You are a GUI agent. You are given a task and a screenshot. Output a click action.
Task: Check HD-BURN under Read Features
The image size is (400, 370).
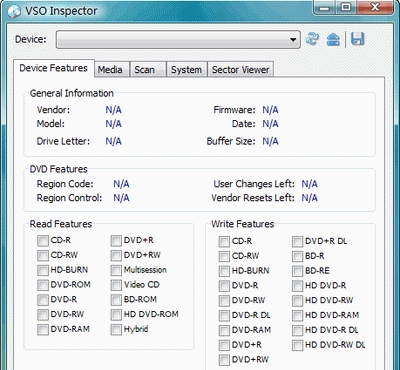(42, 270)
